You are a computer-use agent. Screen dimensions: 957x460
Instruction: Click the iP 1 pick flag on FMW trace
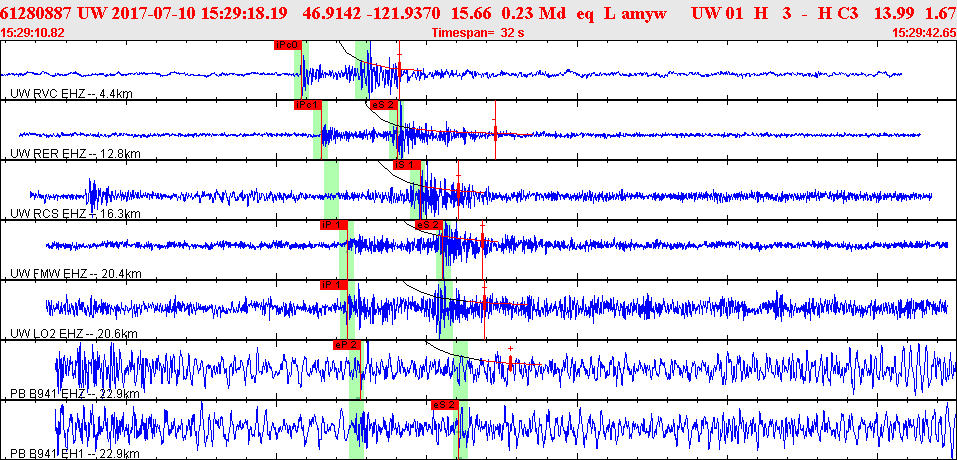332,225
